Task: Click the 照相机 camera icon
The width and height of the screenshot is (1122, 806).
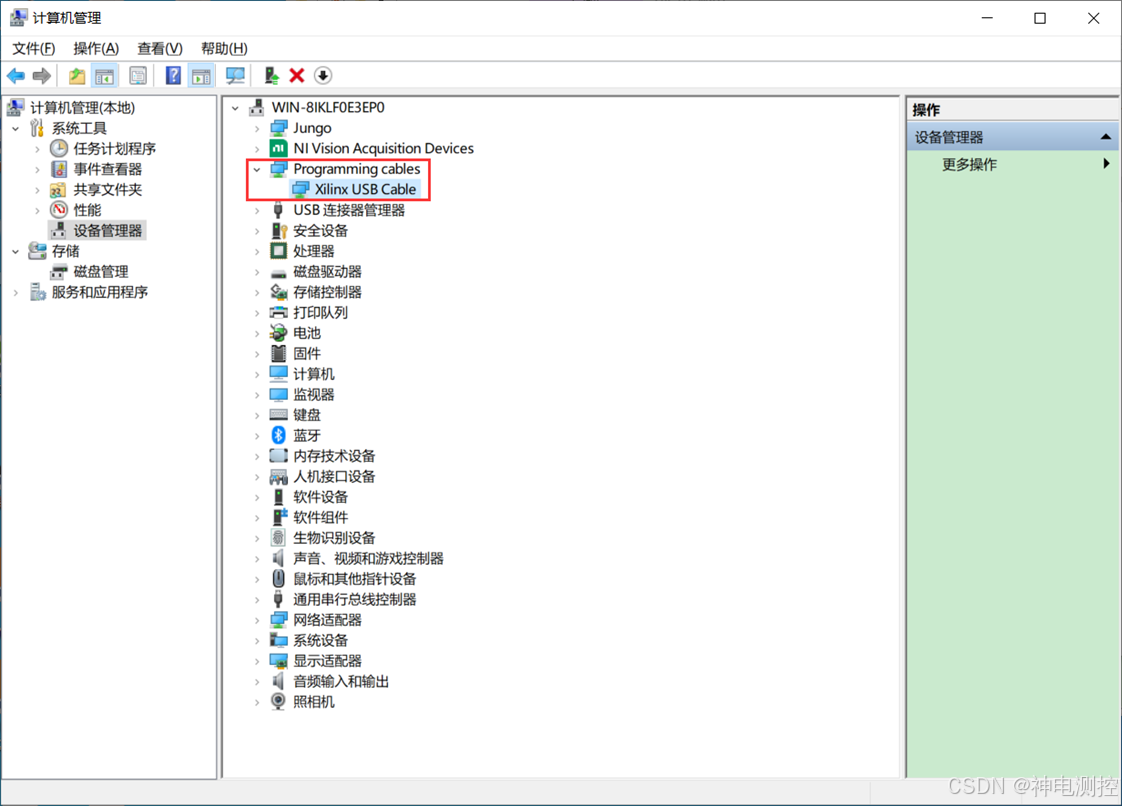Action: [278, 701]
